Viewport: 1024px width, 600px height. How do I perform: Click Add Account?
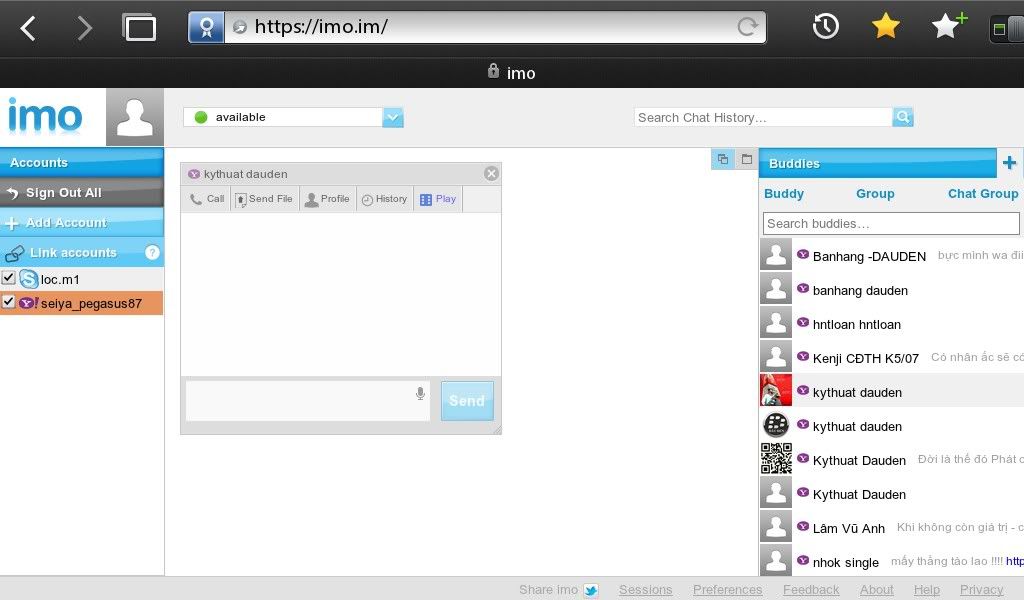coord(82,223)
